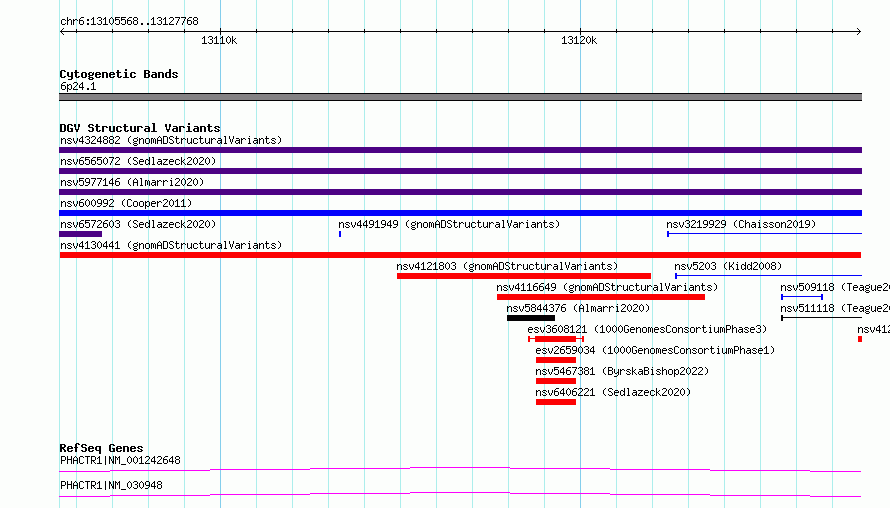Click the thin blue nsv3219929 line

click(x=765, y=234)
